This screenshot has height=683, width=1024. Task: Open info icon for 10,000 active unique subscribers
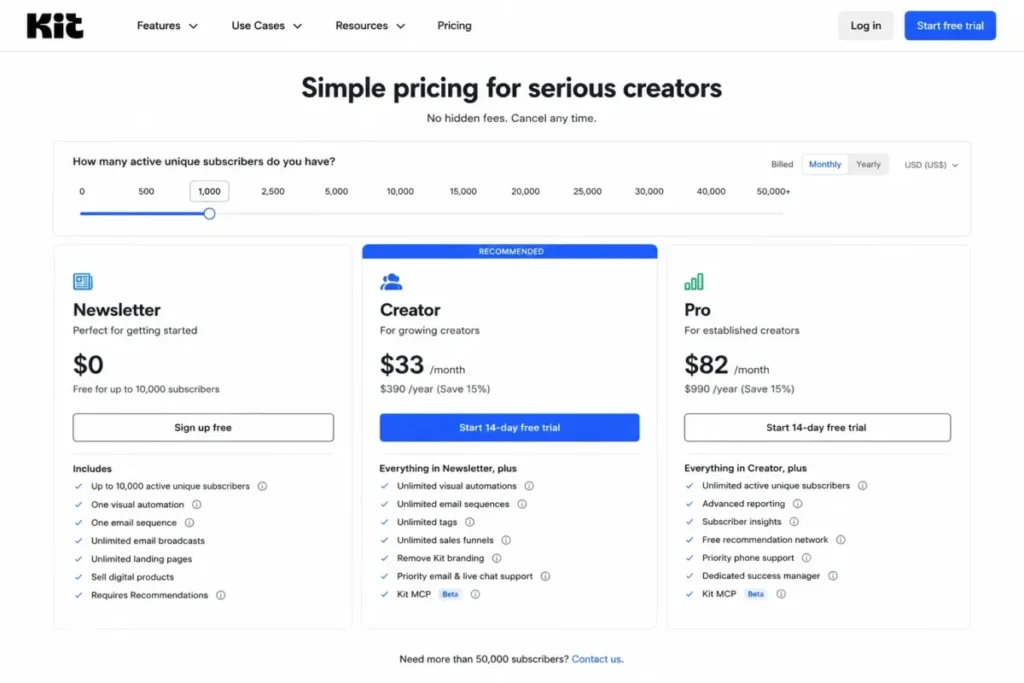[262, 486]
